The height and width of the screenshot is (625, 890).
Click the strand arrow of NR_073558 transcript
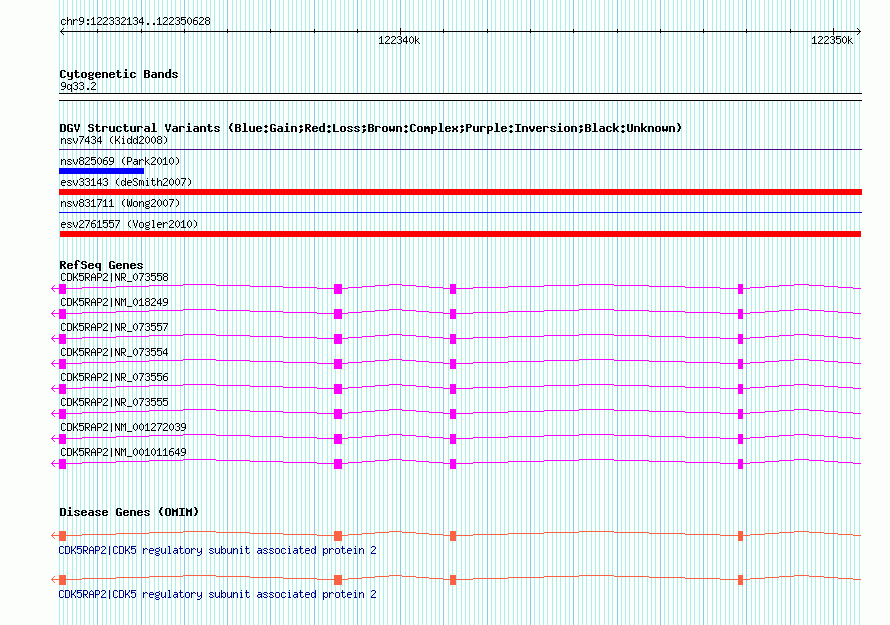(x=54, y=289)
